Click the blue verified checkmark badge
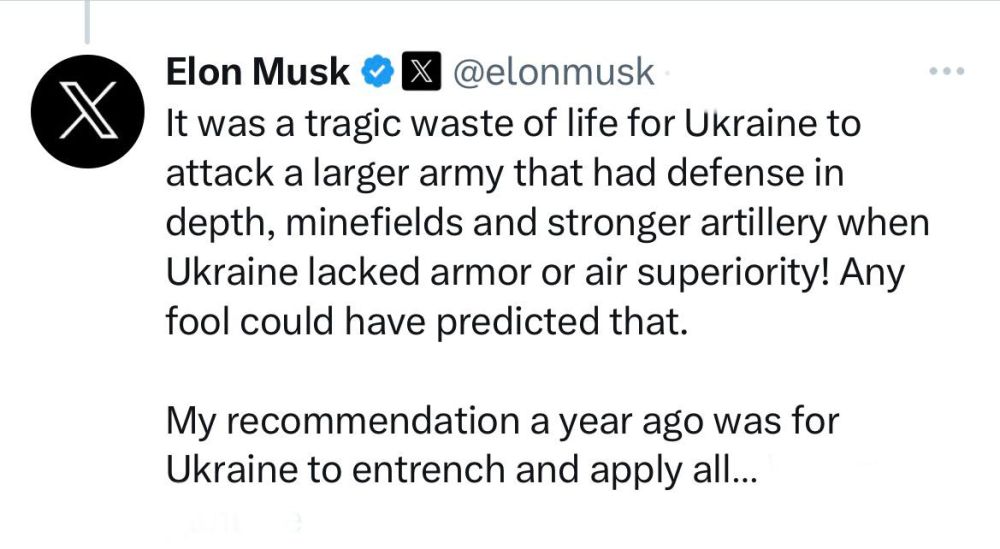 (x=375, y=72)
